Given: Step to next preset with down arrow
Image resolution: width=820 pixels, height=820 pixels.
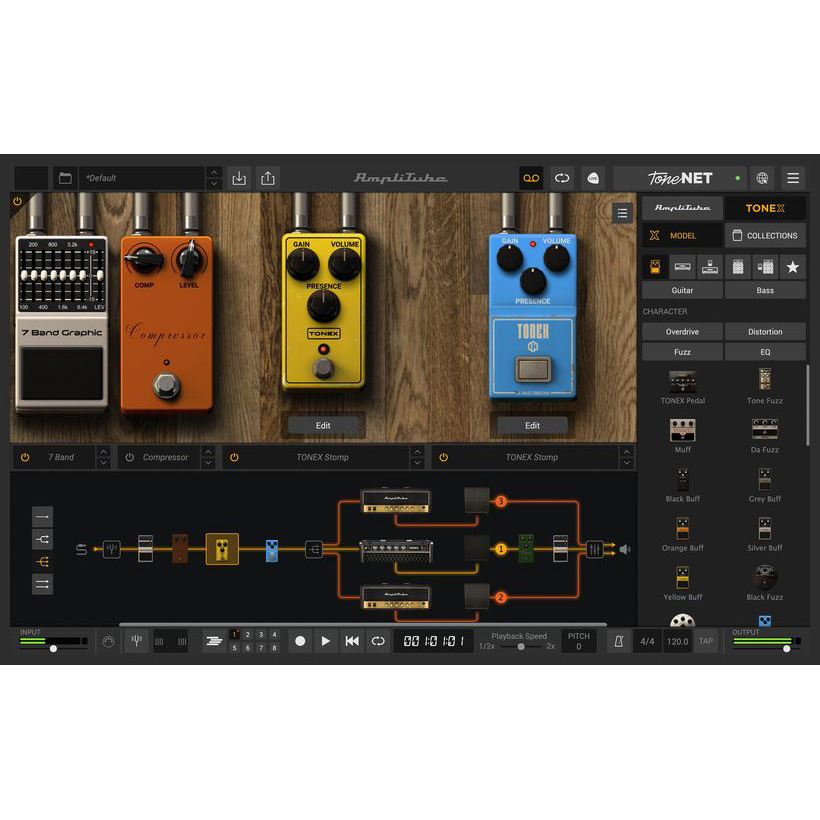Looking at the screenshot, I should pos(214,184).
